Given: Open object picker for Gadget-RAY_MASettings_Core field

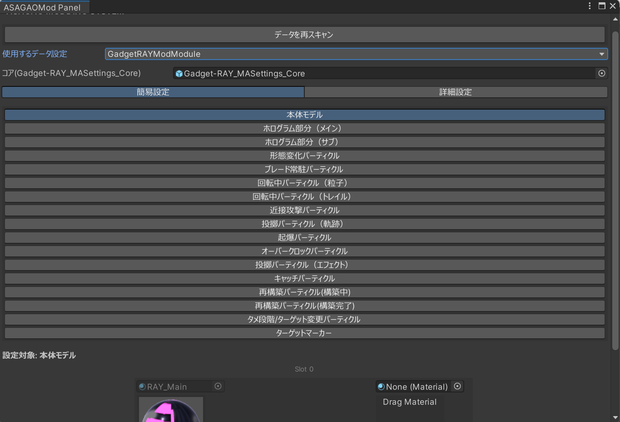Looking at the screenshot, I should point(601,73).
